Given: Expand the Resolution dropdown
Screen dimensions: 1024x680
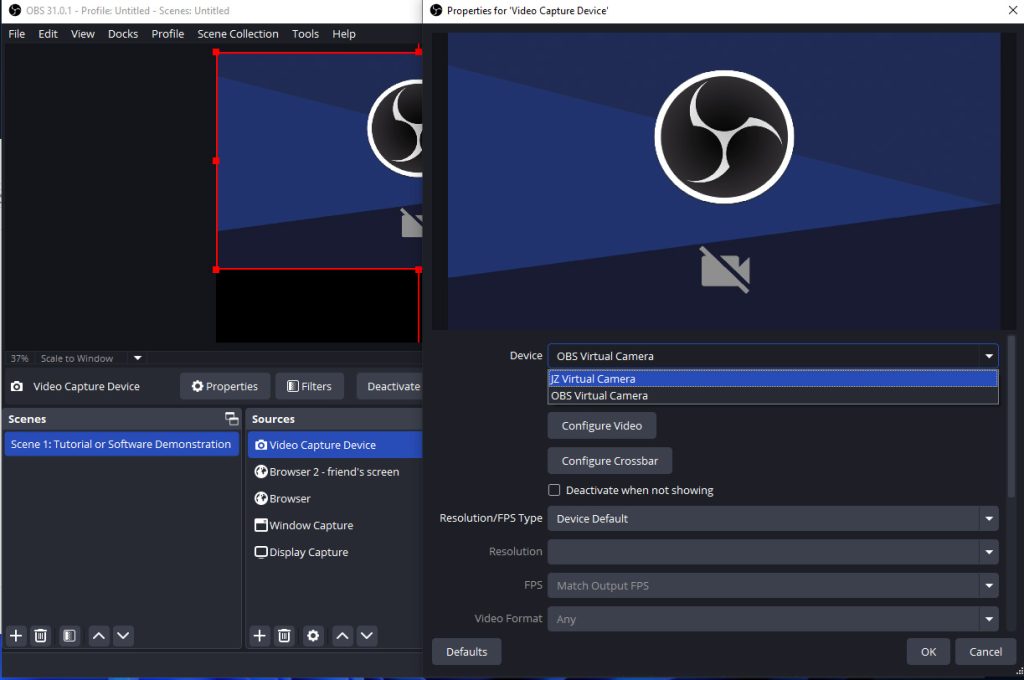Looking at the screenshot, I should (x=989, y=552).
